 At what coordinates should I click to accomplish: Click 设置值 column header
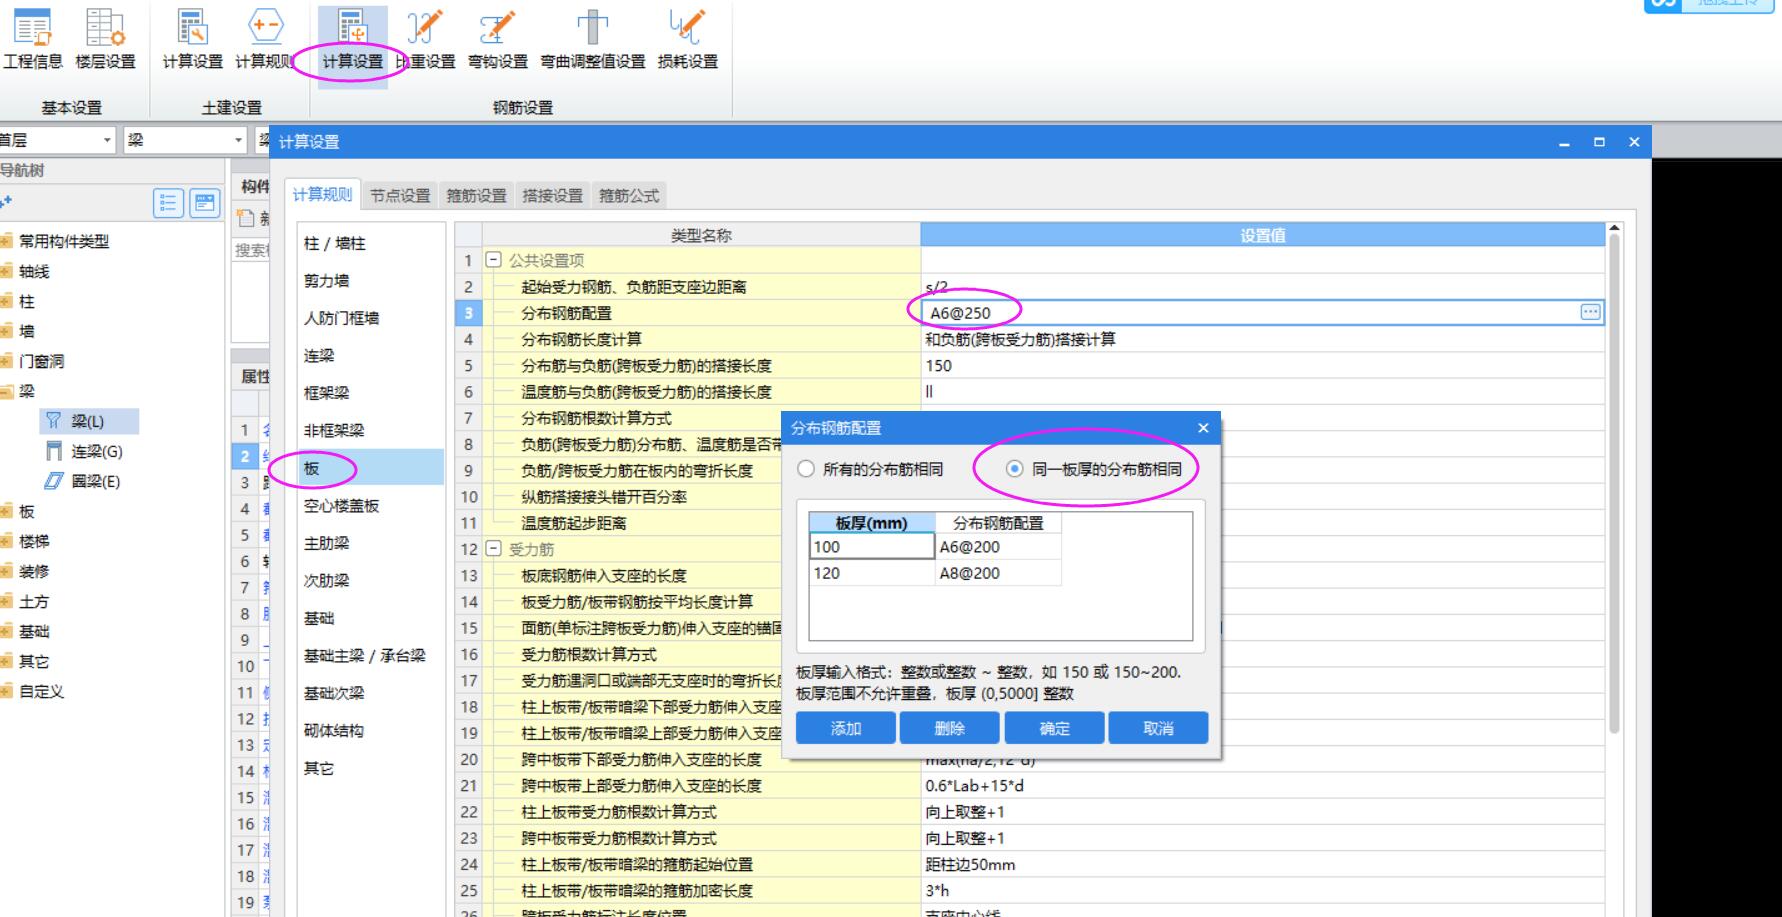tap(1262, 235)
